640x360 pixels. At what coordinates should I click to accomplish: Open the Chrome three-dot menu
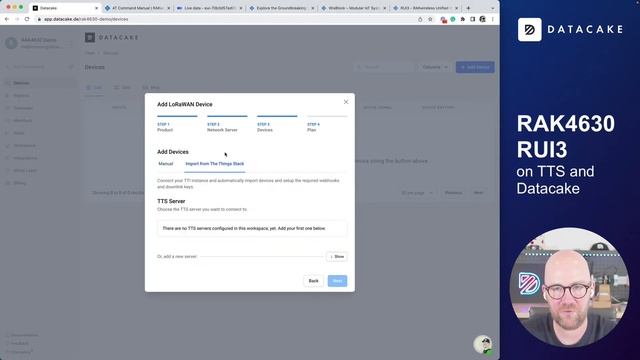(x=493, y=19)
